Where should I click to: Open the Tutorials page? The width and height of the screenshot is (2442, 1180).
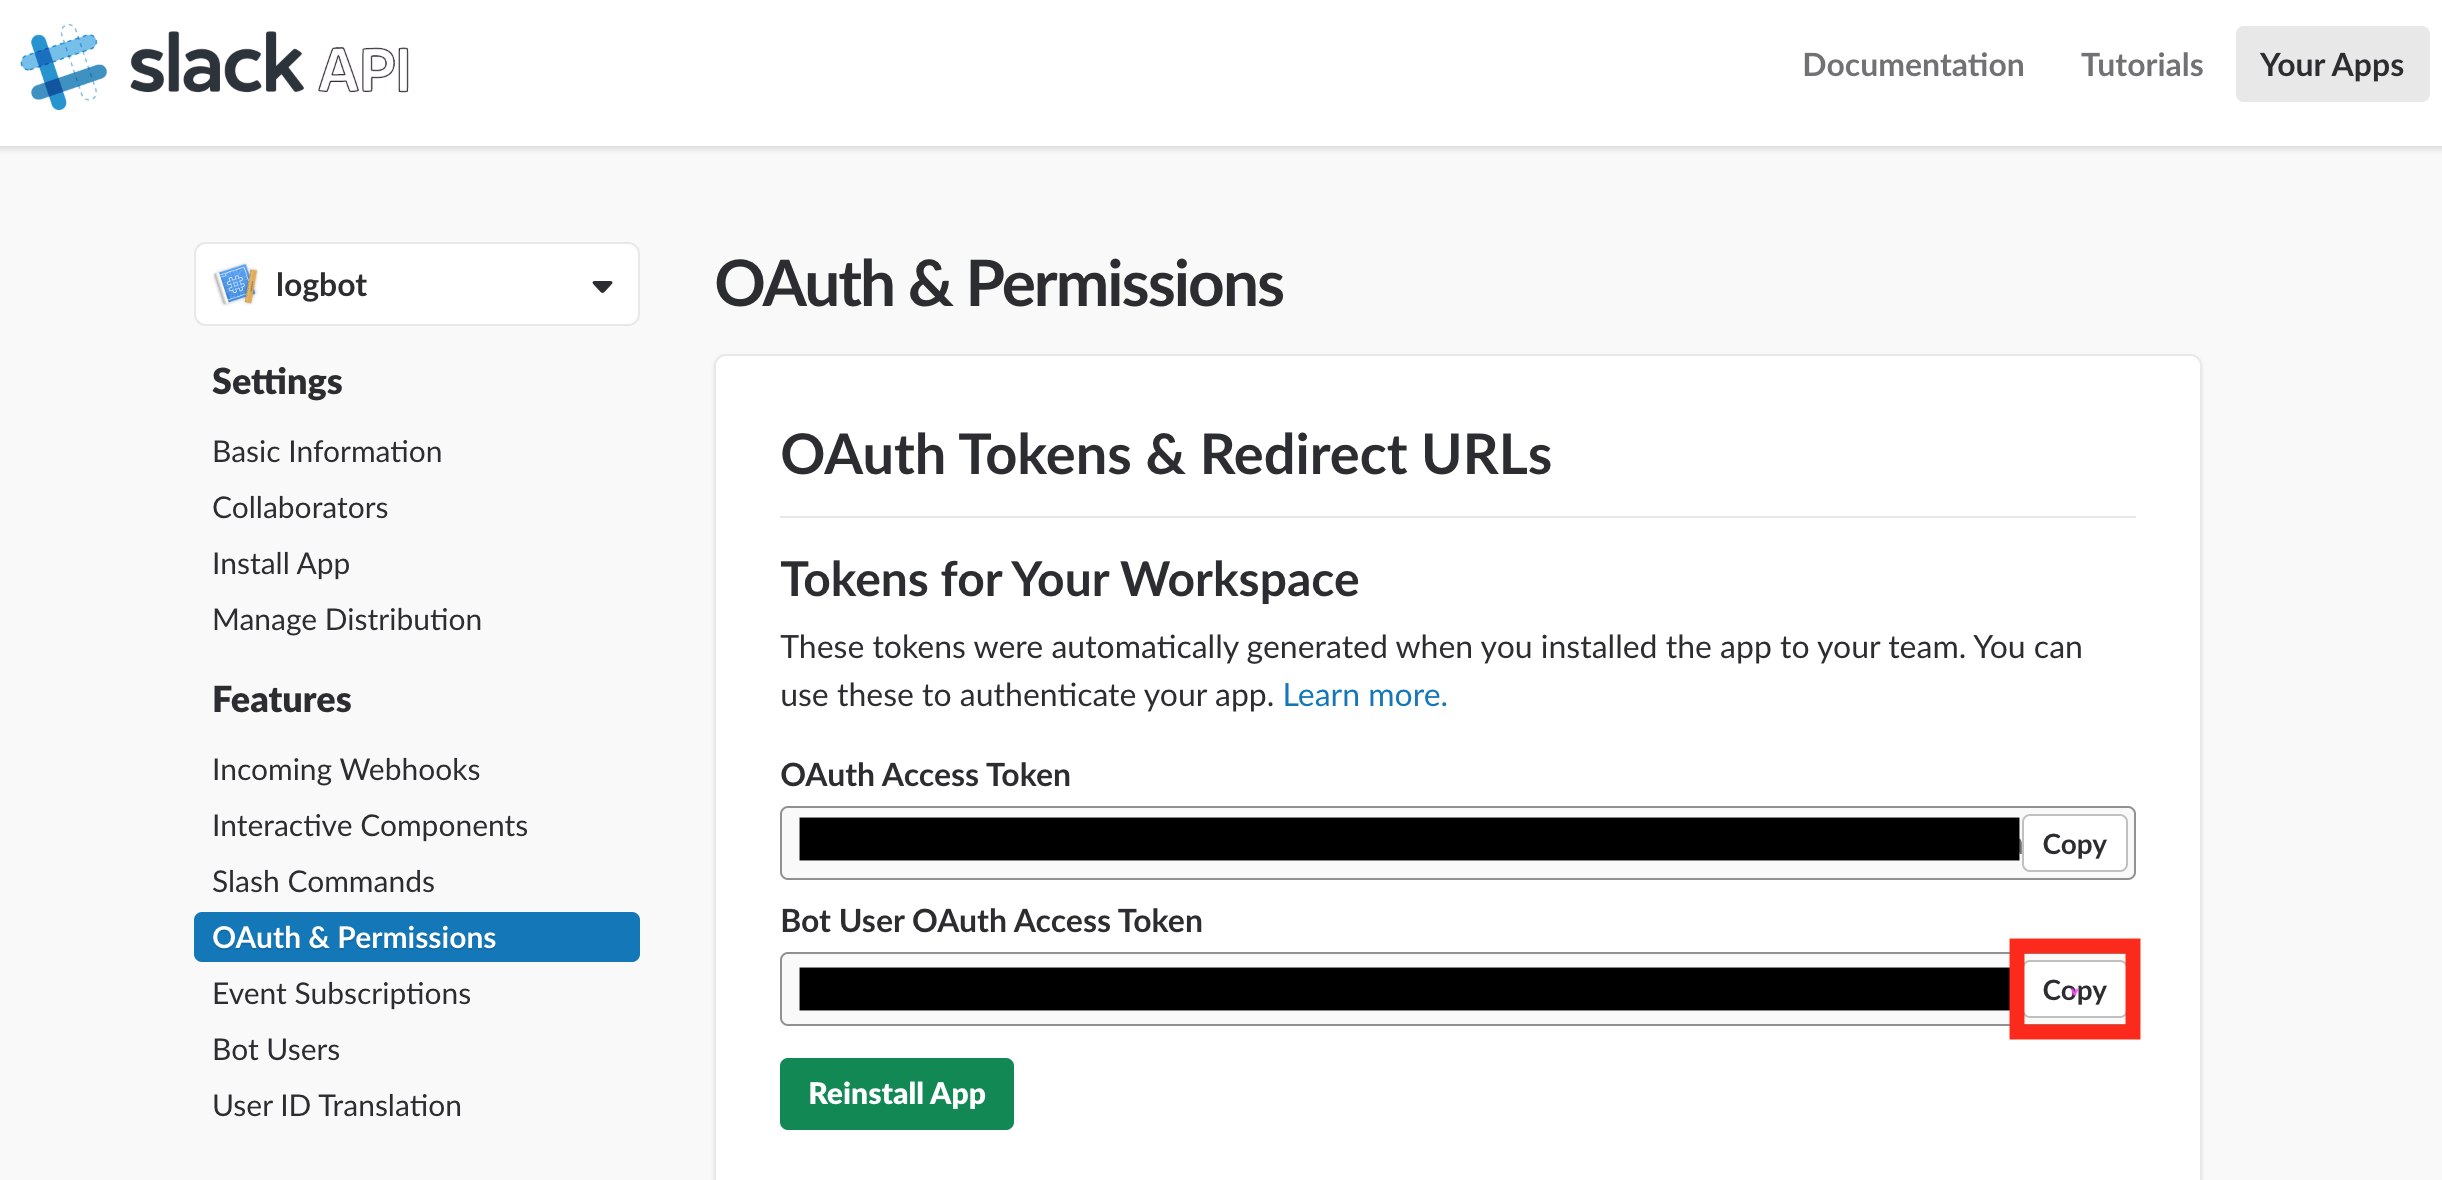coord(2141,65)
